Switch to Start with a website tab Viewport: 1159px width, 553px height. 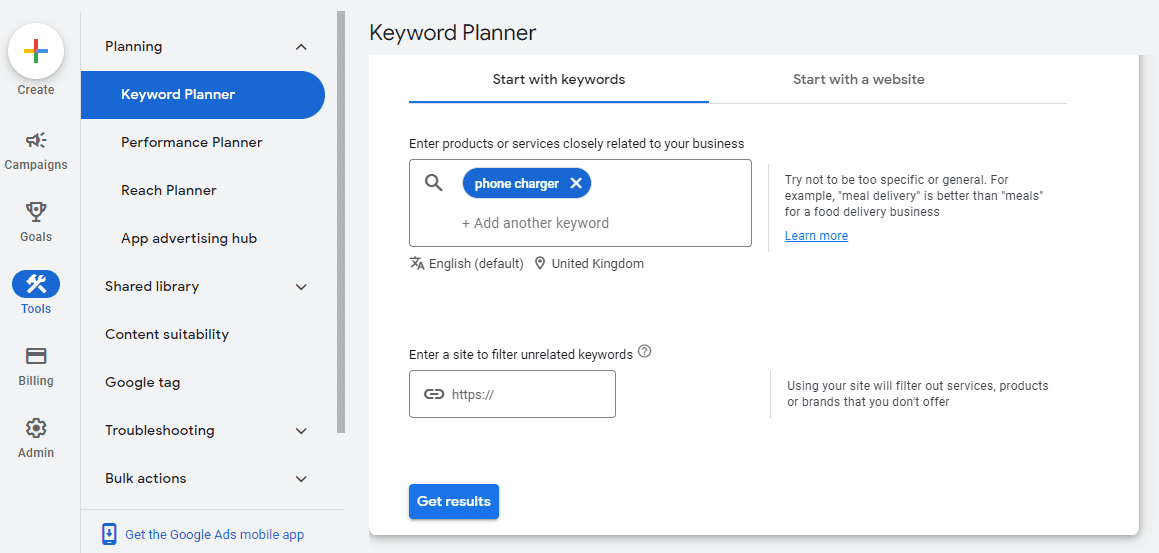click(x=858, y=79)
